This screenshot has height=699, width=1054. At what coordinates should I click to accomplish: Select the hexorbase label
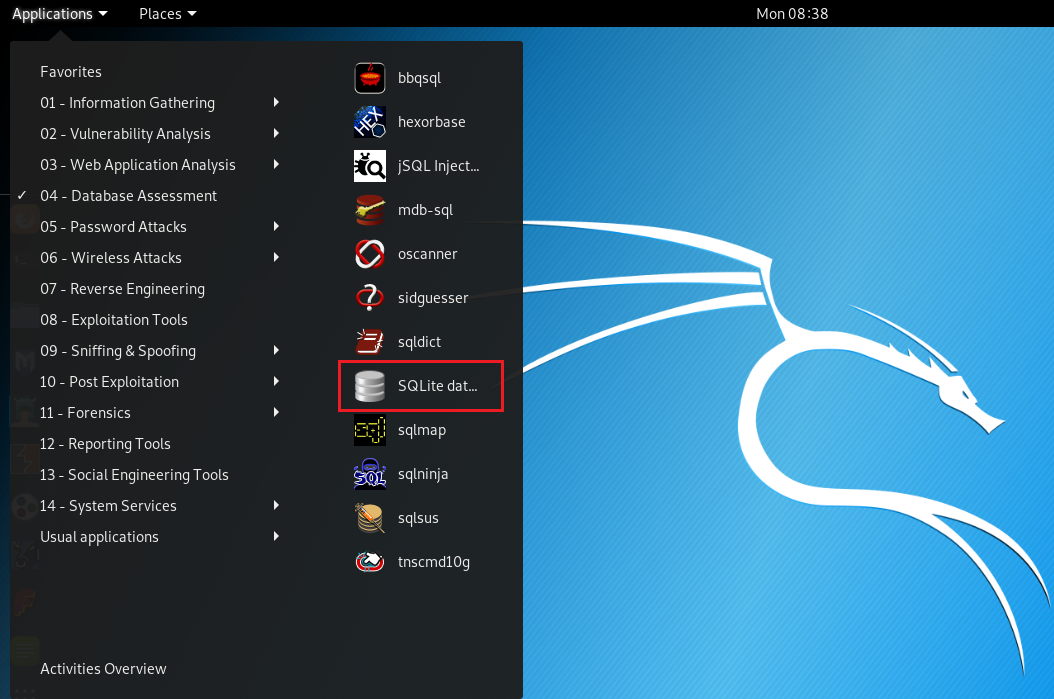432,122
